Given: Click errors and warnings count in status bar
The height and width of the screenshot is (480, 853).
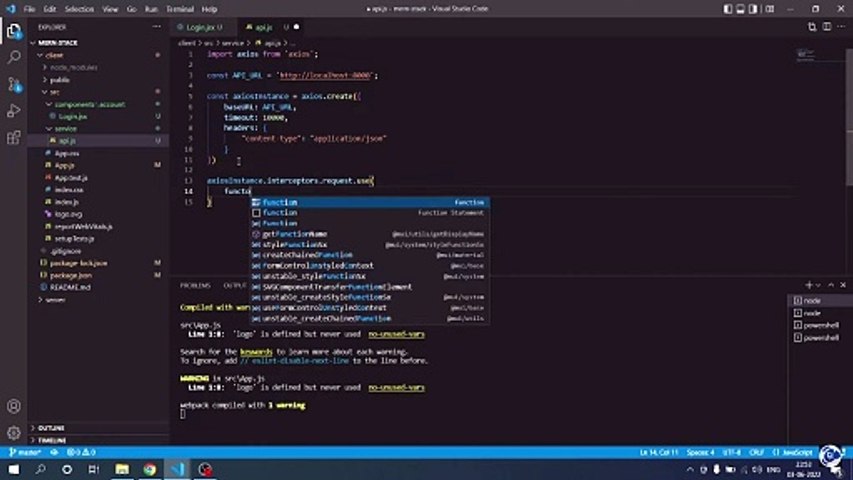Looking at the screenshot, I should tap(81, 452).
